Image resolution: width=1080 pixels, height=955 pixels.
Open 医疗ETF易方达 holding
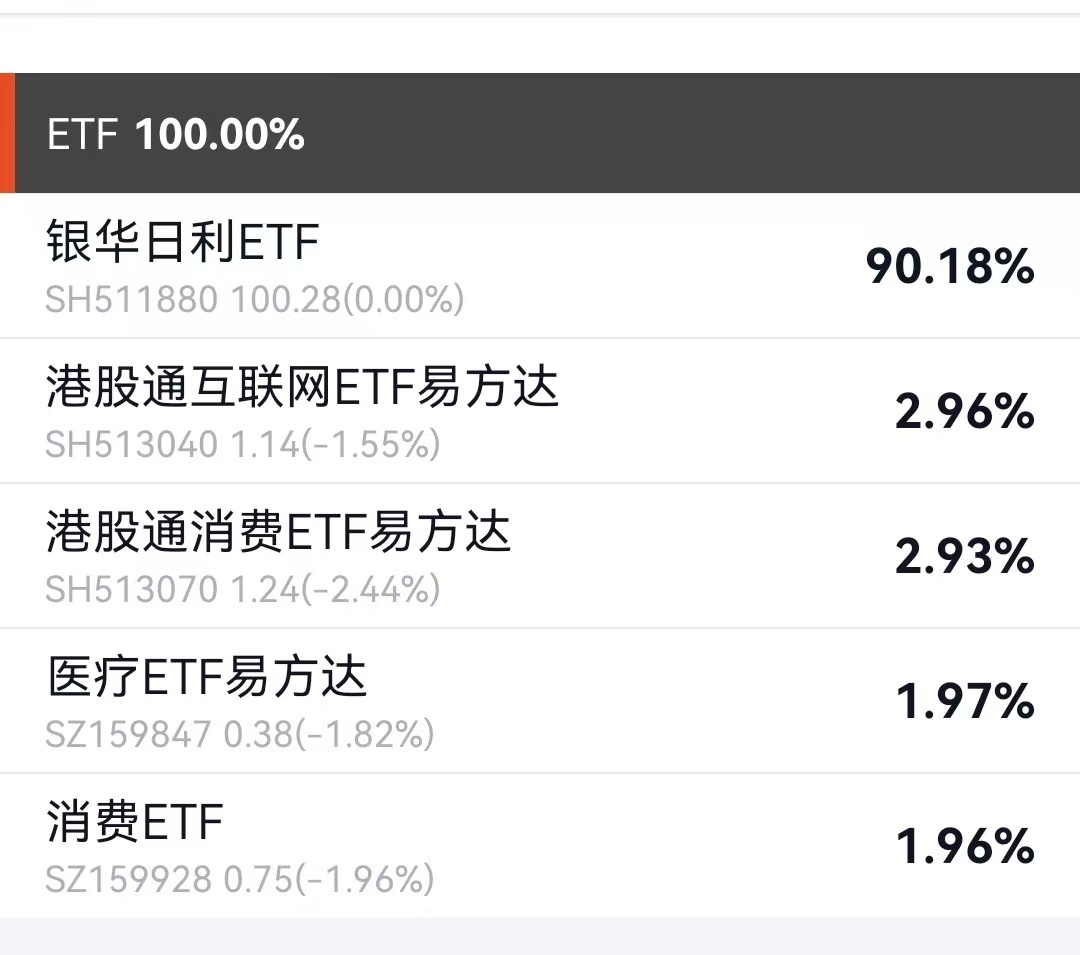pos(207,676)
